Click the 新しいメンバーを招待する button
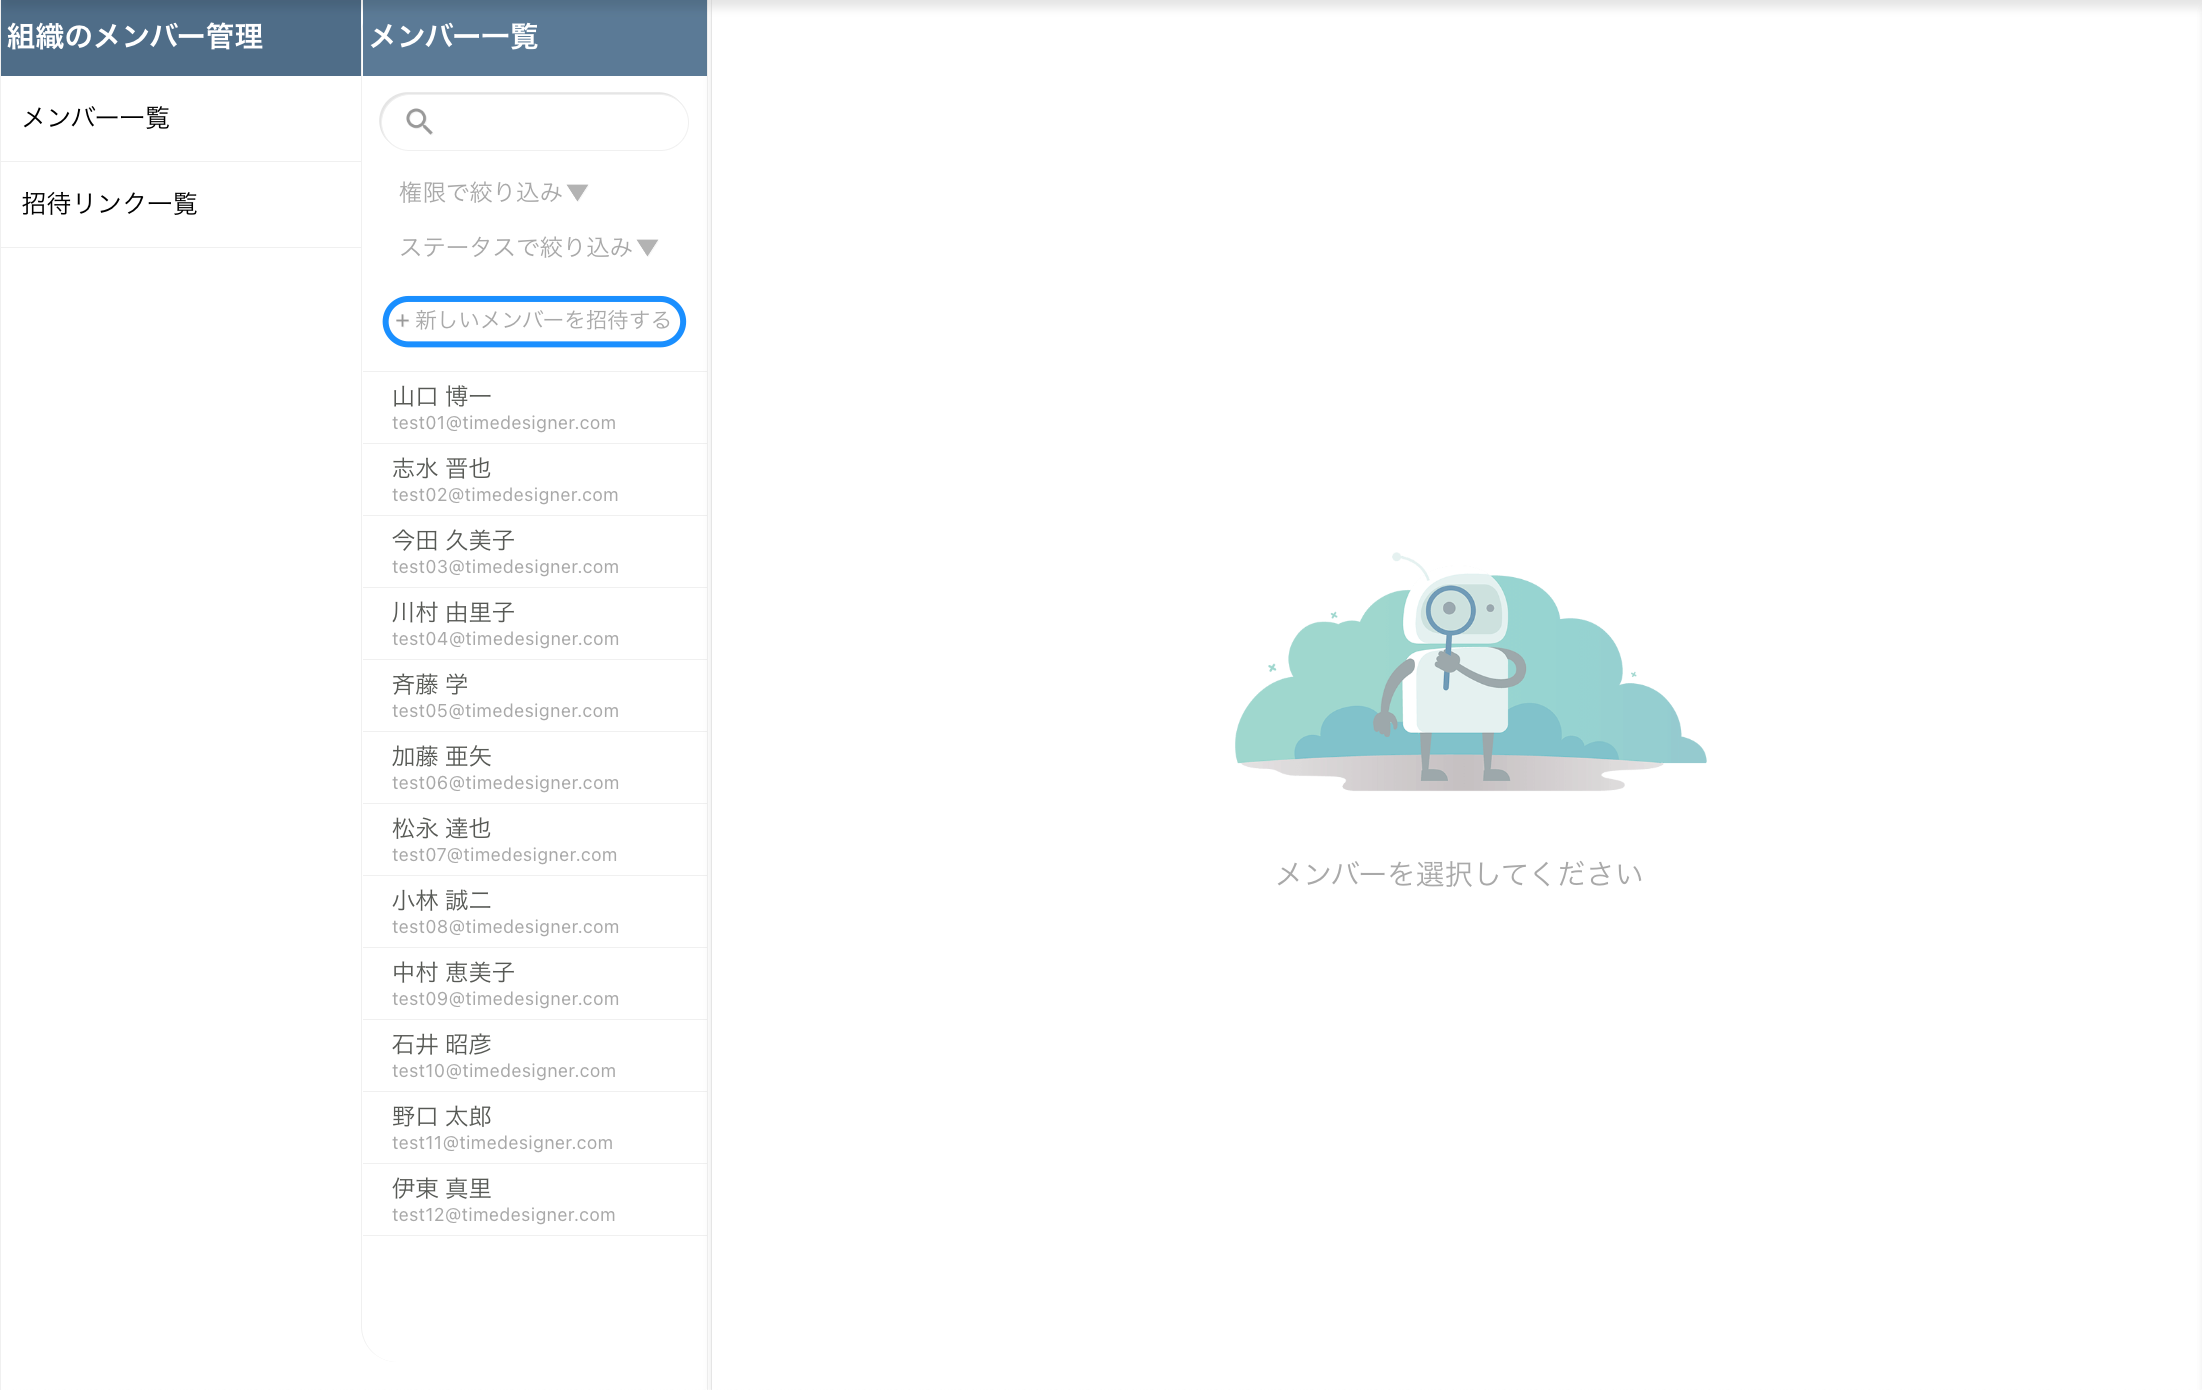 [x=534, y=321]
